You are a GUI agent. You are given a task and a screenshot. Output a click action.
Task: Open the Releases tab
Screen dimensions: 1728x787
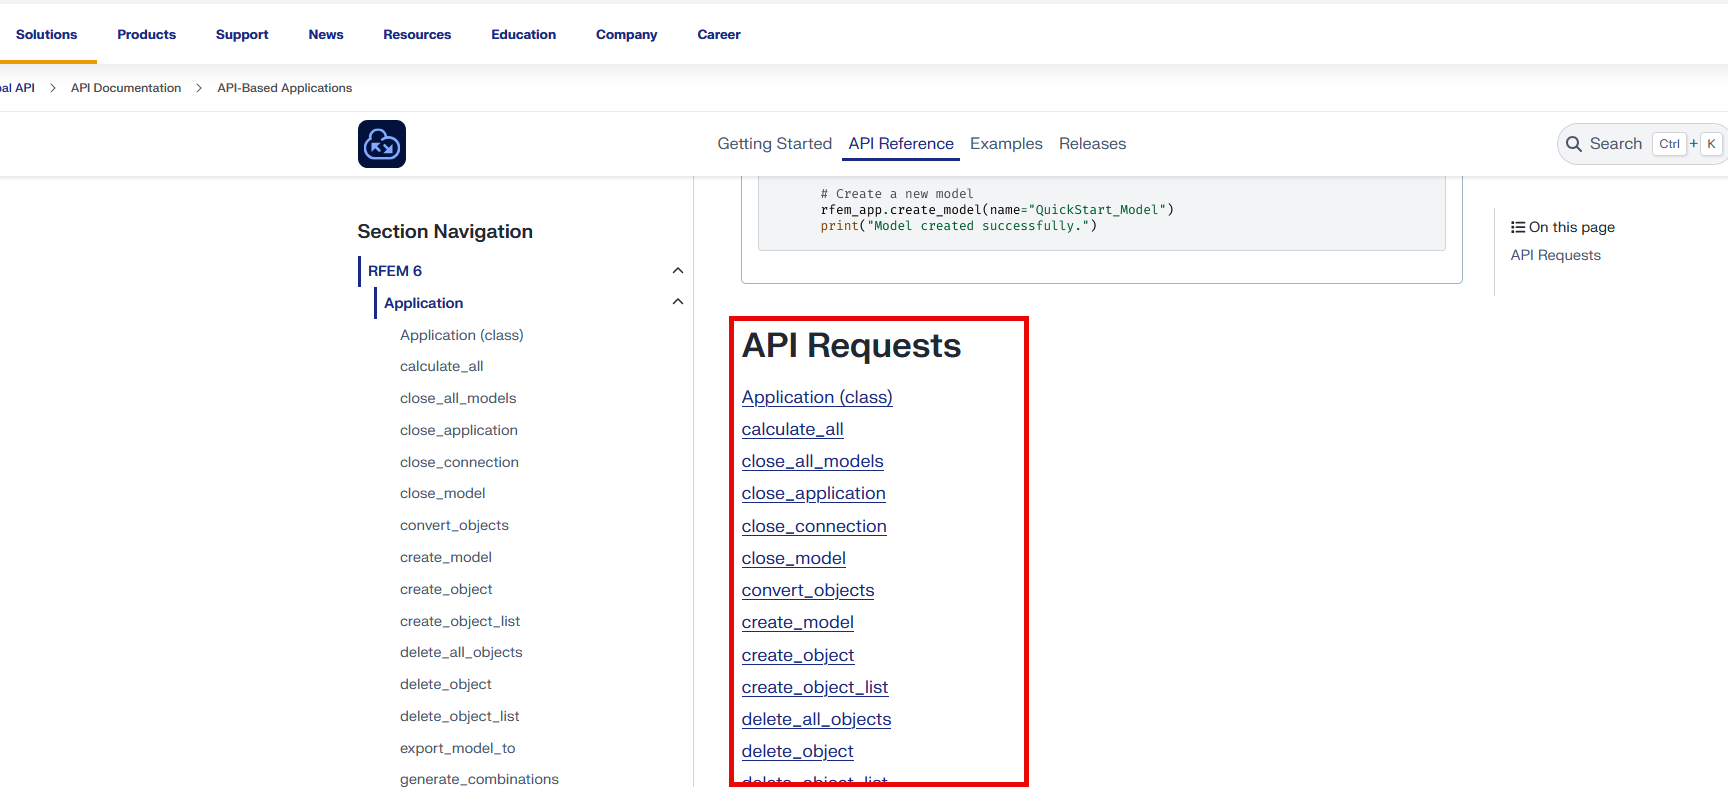click(1092, 144)
